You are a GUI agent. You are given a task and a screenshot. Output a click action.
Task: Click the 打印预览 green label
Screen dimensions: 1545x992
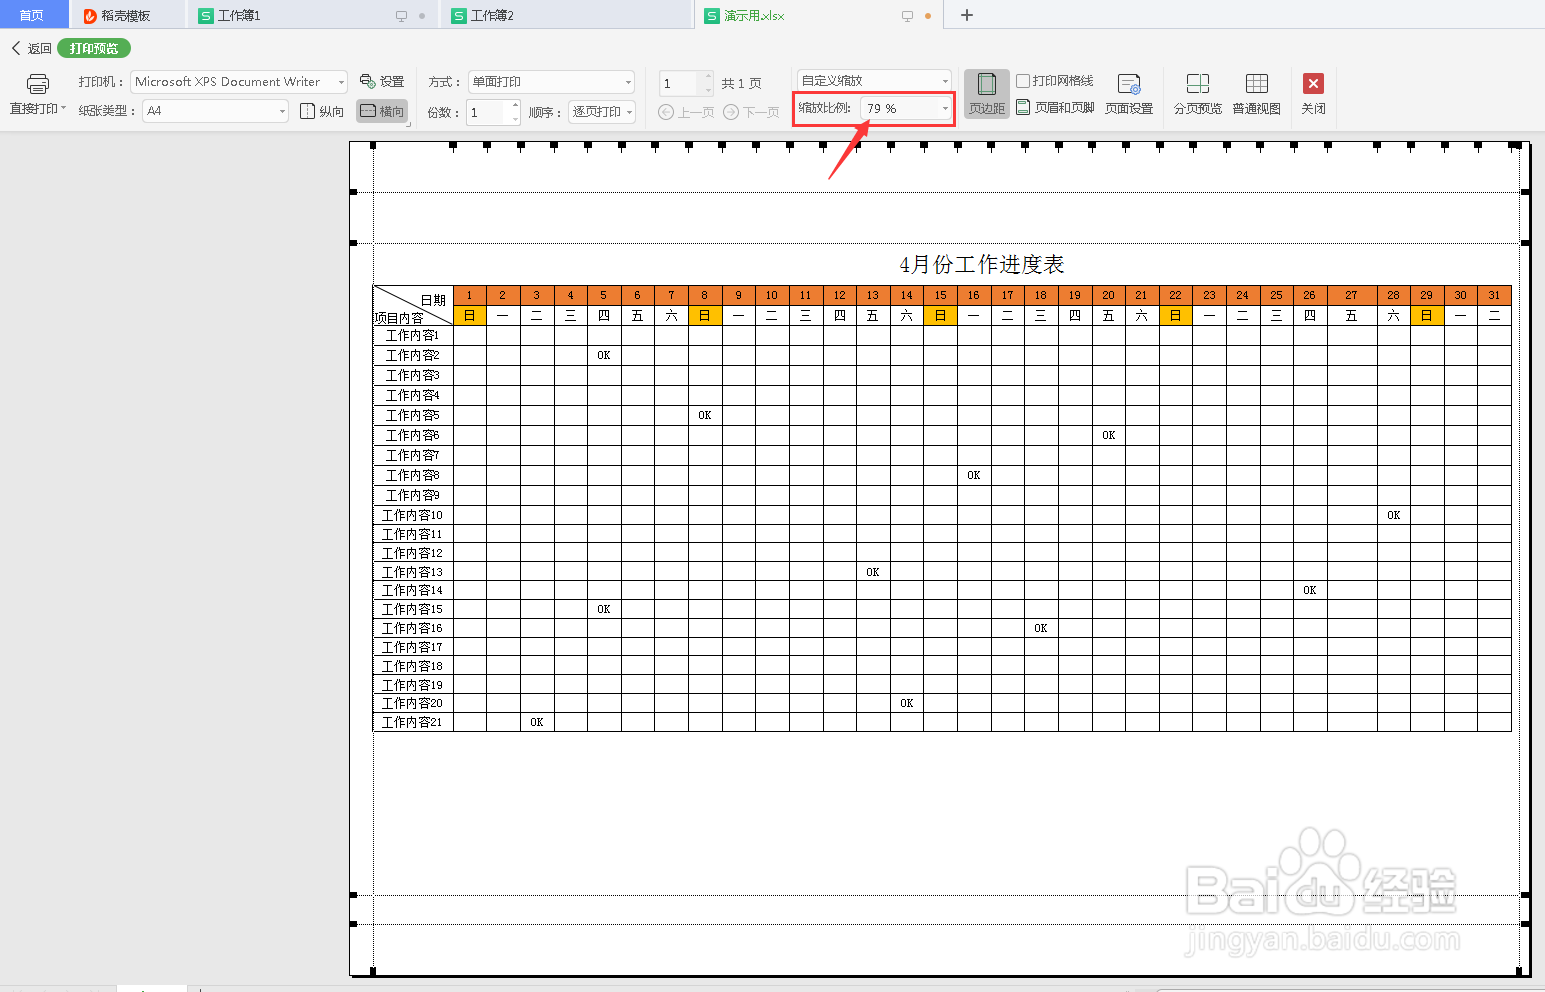coord(94,48)
